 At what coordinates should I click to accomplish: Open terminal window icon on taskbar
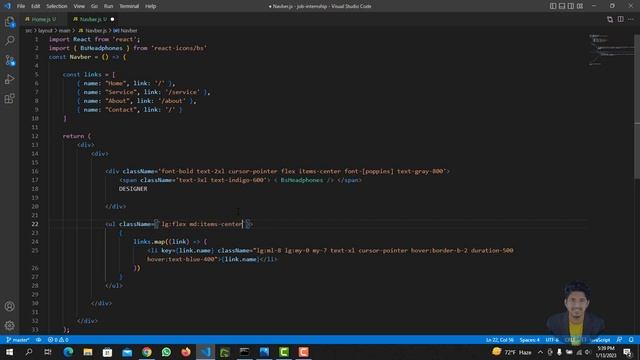[244, 352]
